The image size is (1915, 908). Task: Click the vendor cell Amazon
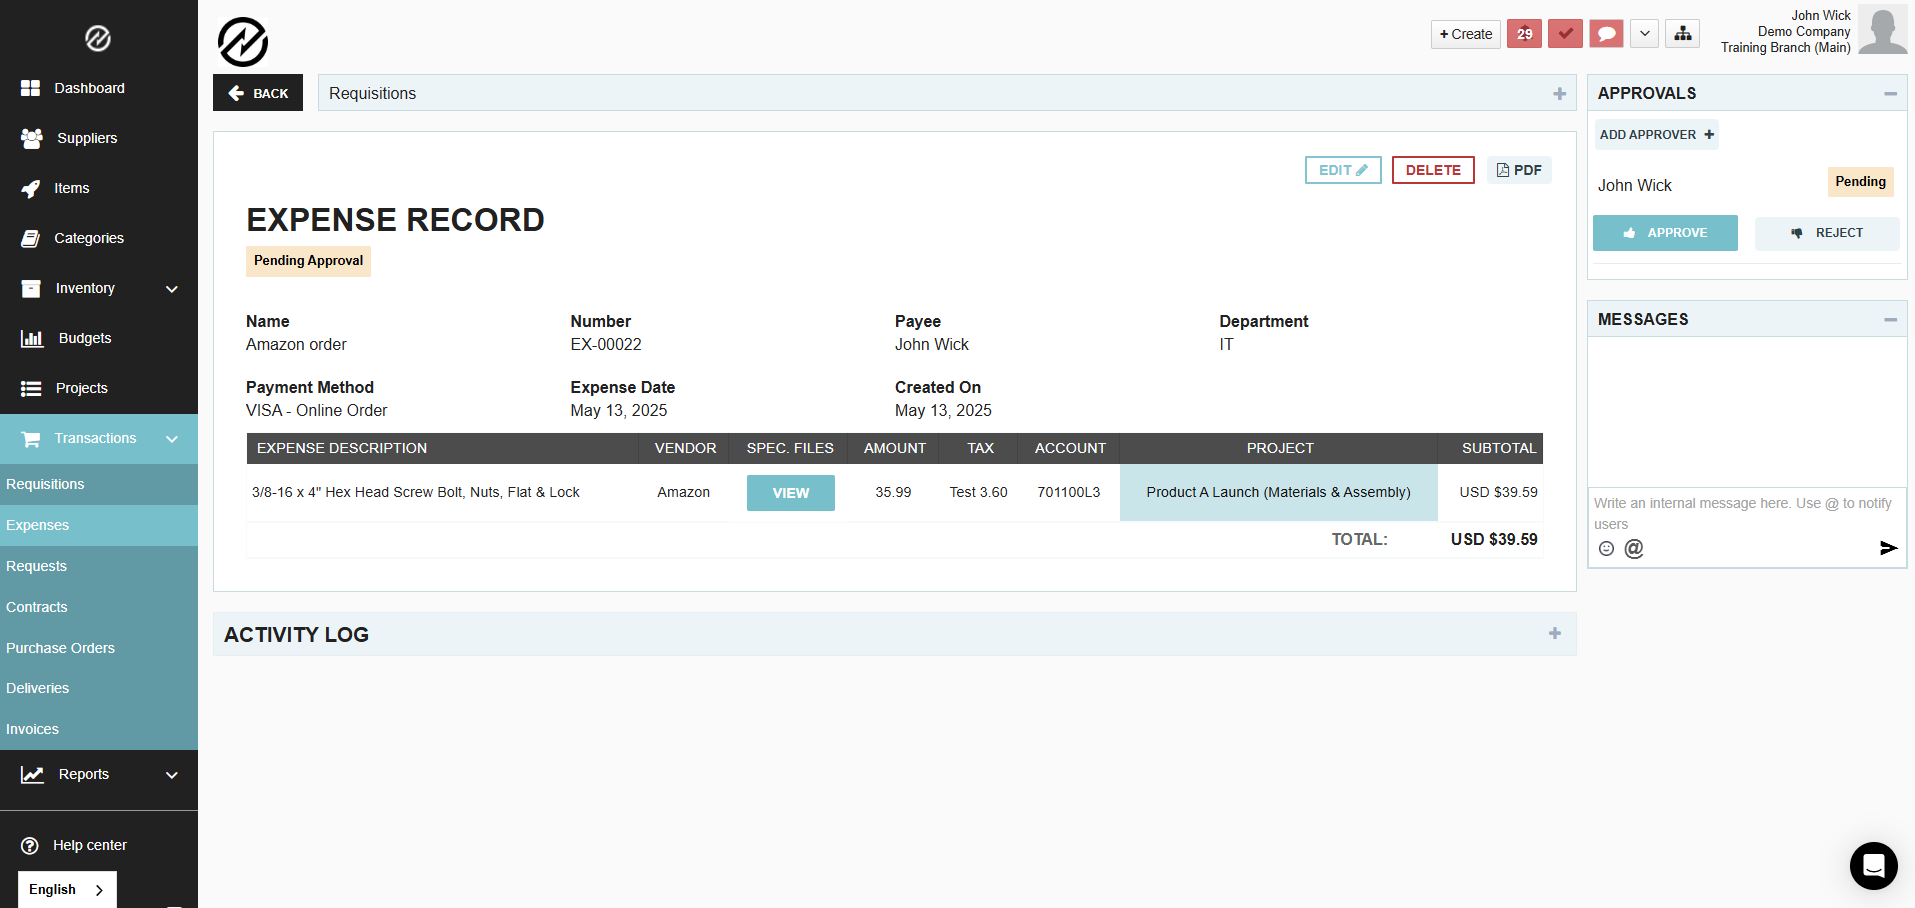pyautogui.click(x=684, y=492)
